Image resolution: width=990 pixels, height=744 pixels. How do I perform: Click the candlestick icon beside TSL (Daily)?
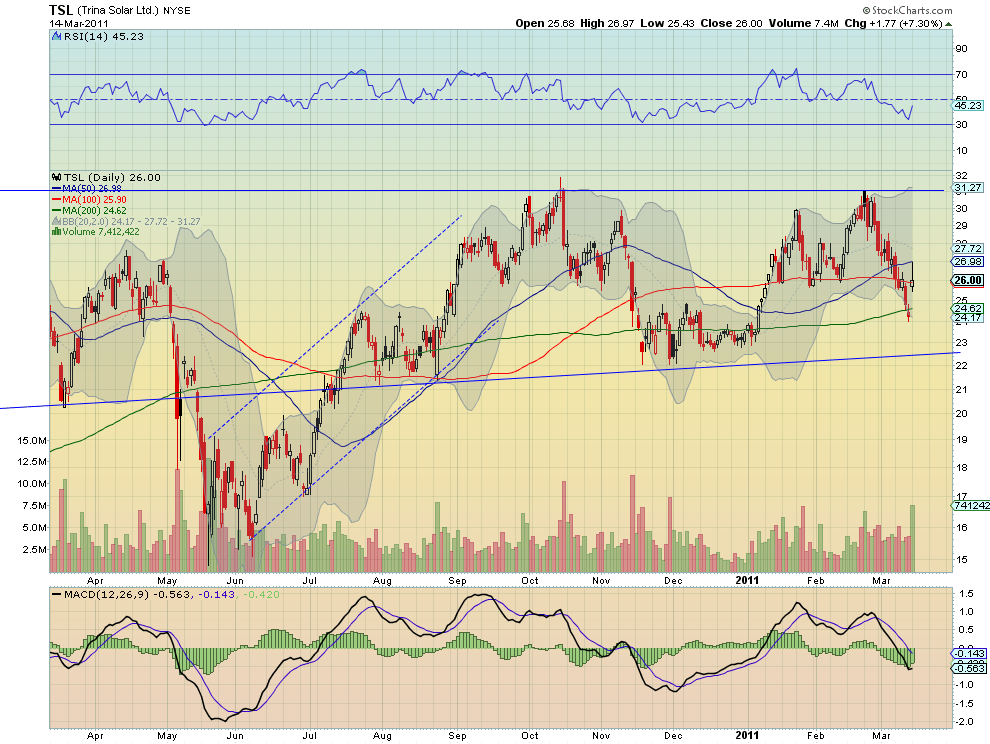pos(57,177)
